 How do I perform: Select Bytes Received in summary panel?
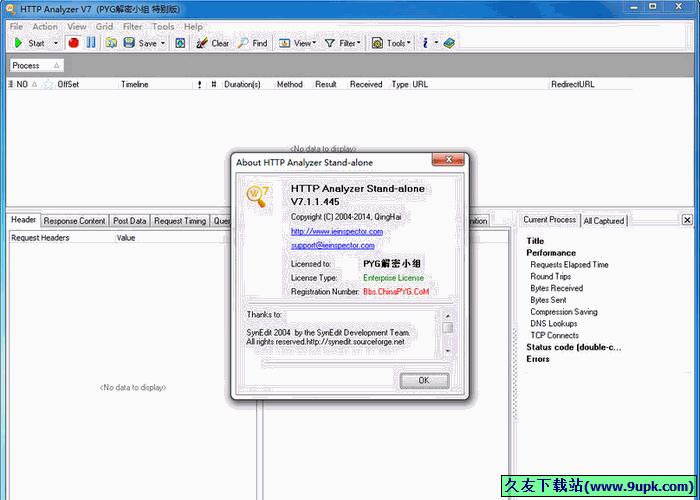[x=557, y=288]
